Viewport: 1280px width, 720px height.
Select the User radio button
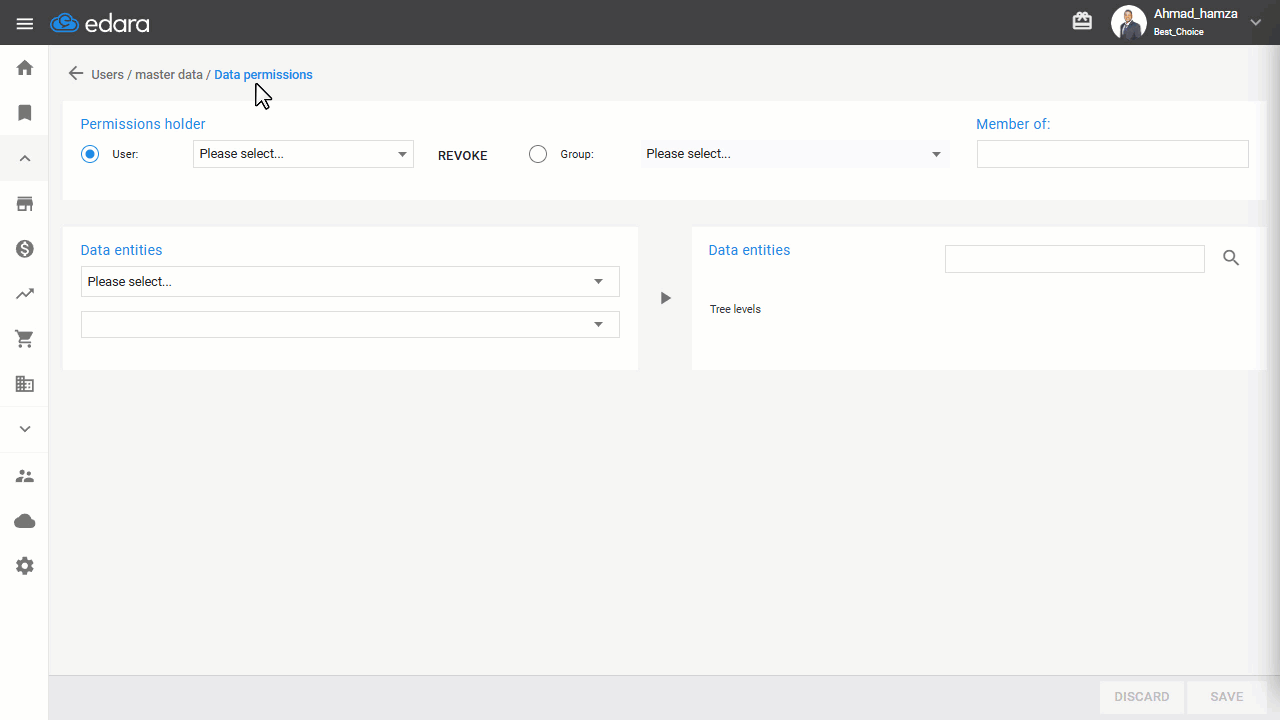pyautogui.click(x=90, y=154)
